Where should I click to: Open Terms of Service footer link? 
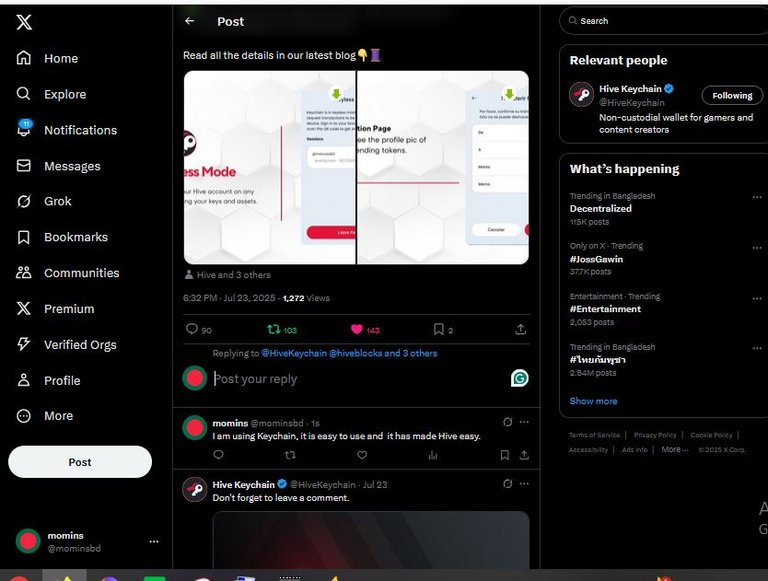tap(594, 435)
